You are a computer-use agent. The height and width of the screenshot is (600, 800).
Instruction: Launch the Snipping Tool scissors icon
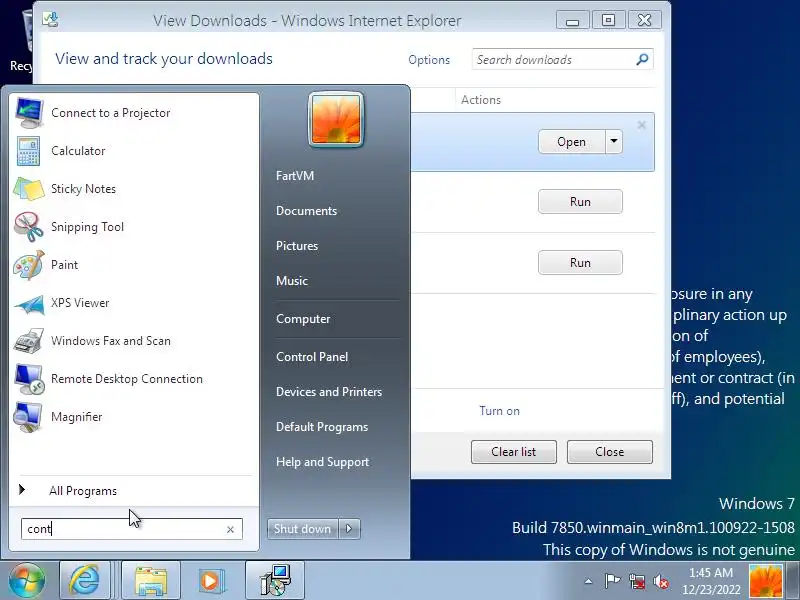pos(29,227)
